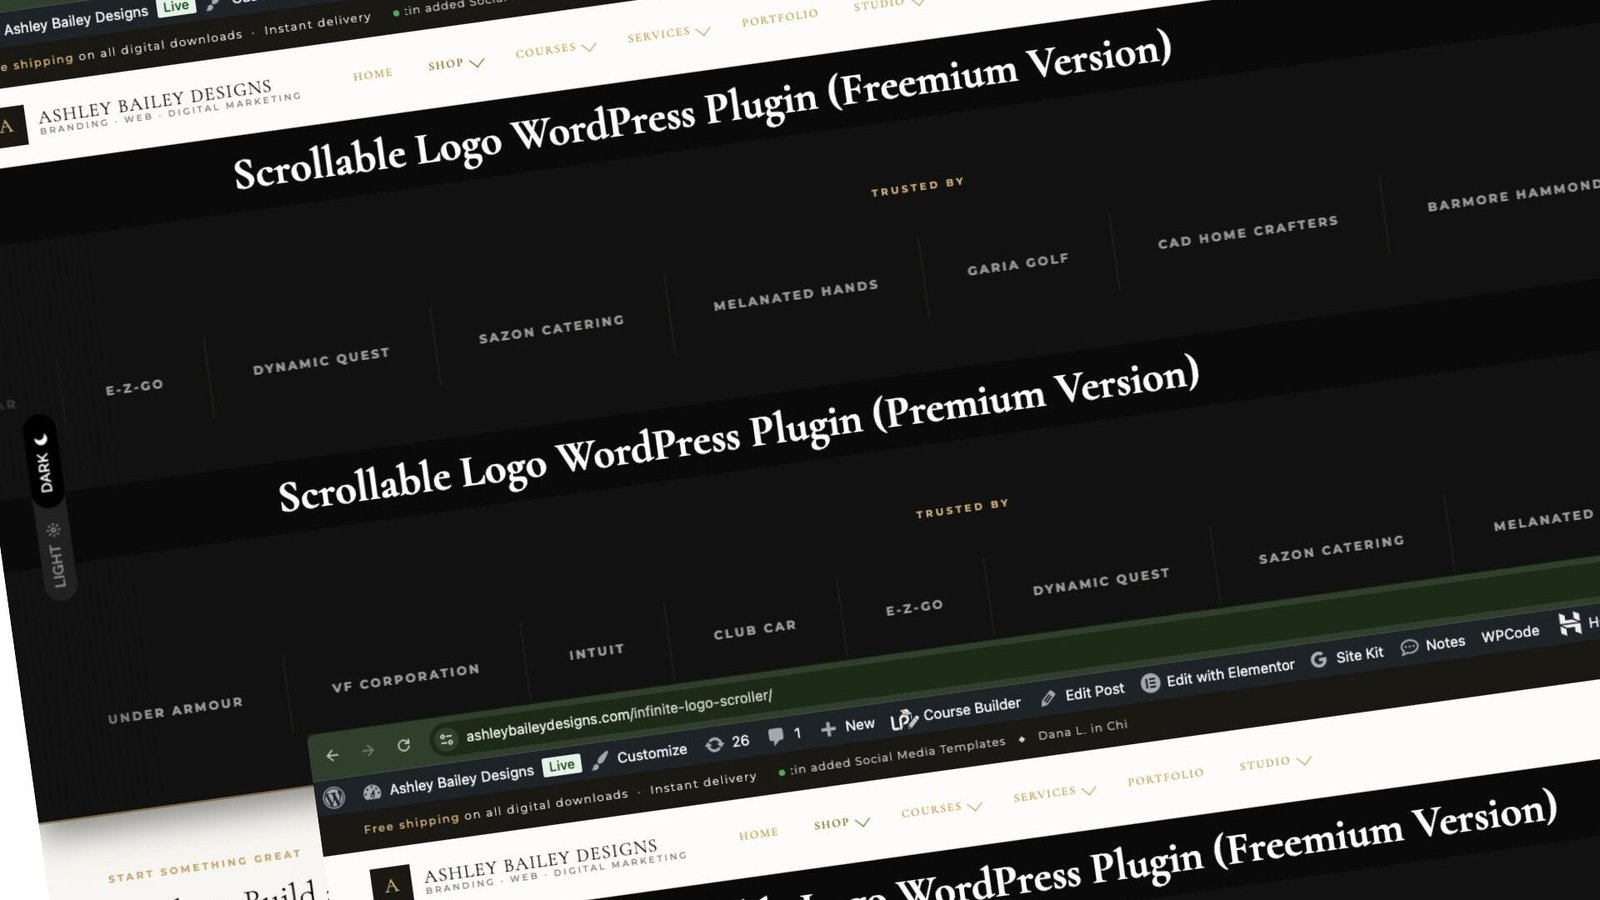Screen dimensions: 1600x900
Task: Click the UNDER ARMOUR logo
Action: click(175, 710)
